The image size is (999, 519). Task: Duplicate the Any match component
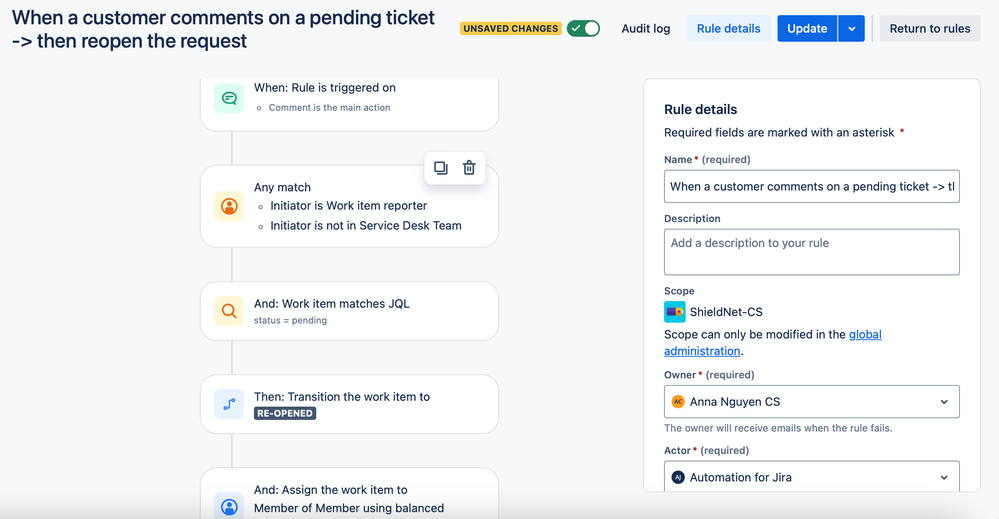(x=441, y=168)
